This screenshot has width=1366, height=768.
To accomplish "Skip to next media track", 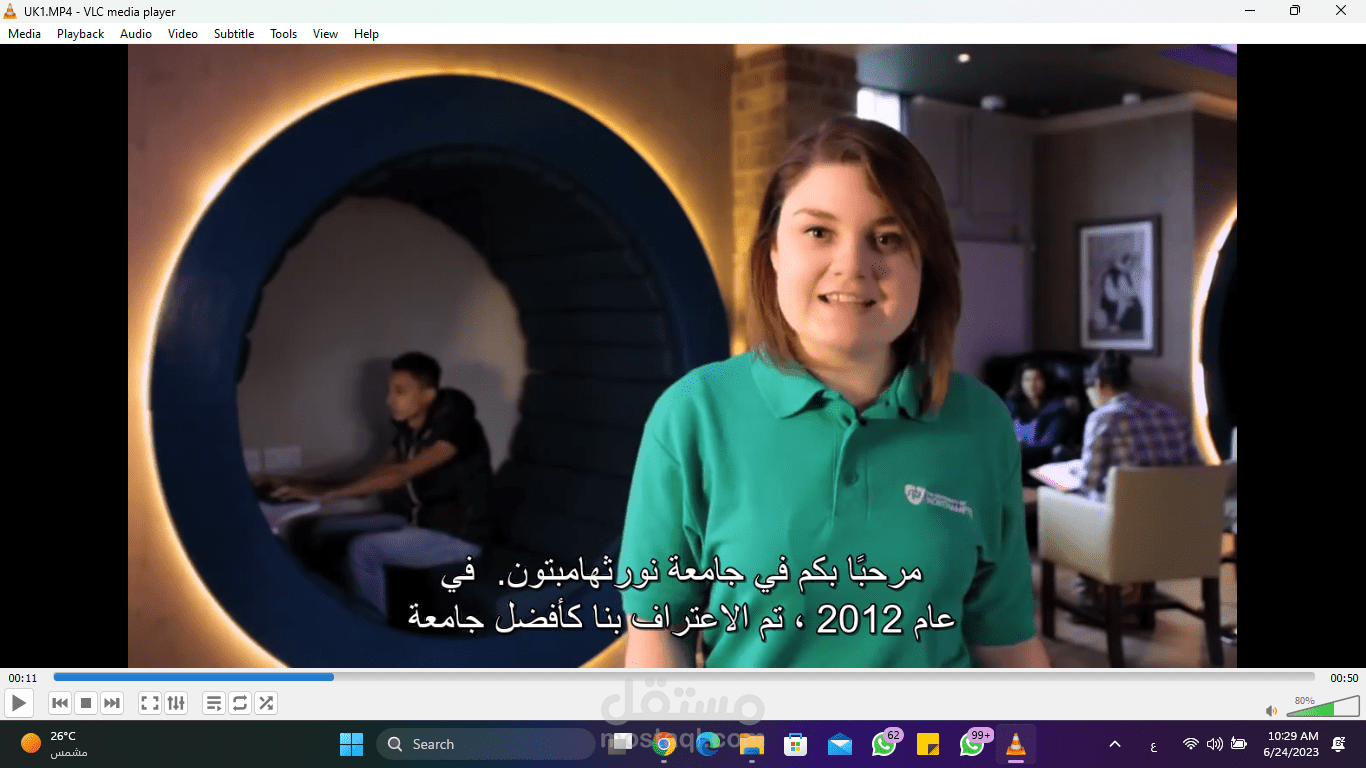I will click(x=112, y=703).
